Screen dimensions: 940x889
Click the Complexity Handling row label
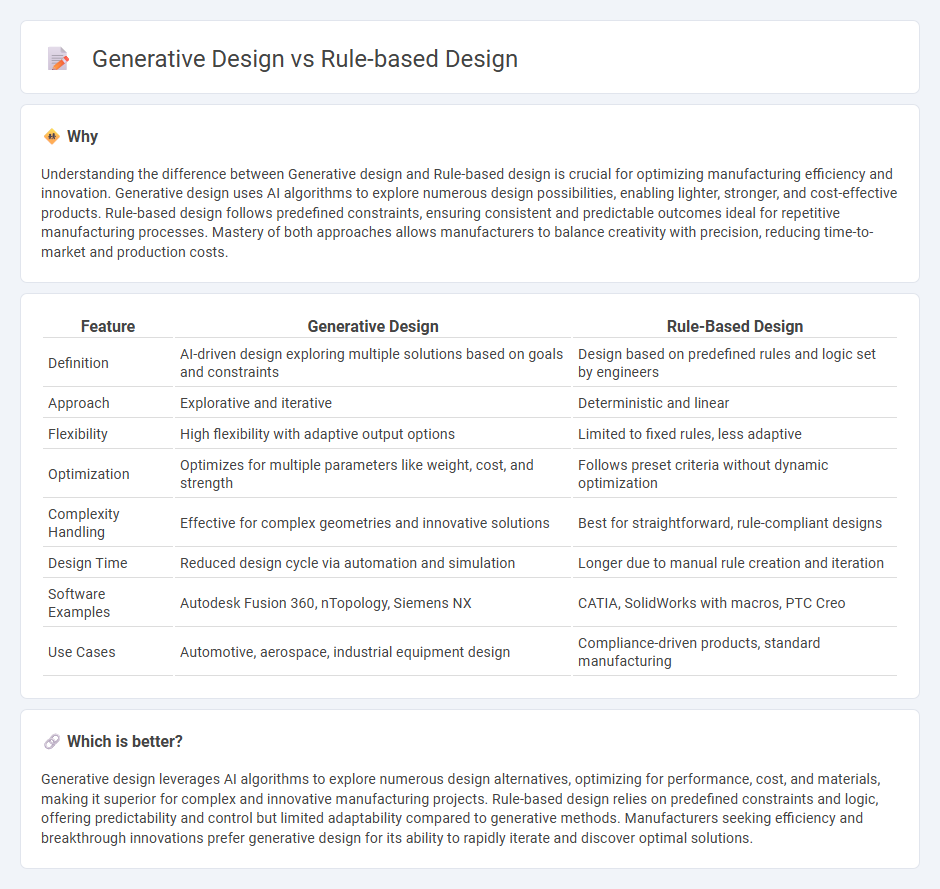click(83, 521)
